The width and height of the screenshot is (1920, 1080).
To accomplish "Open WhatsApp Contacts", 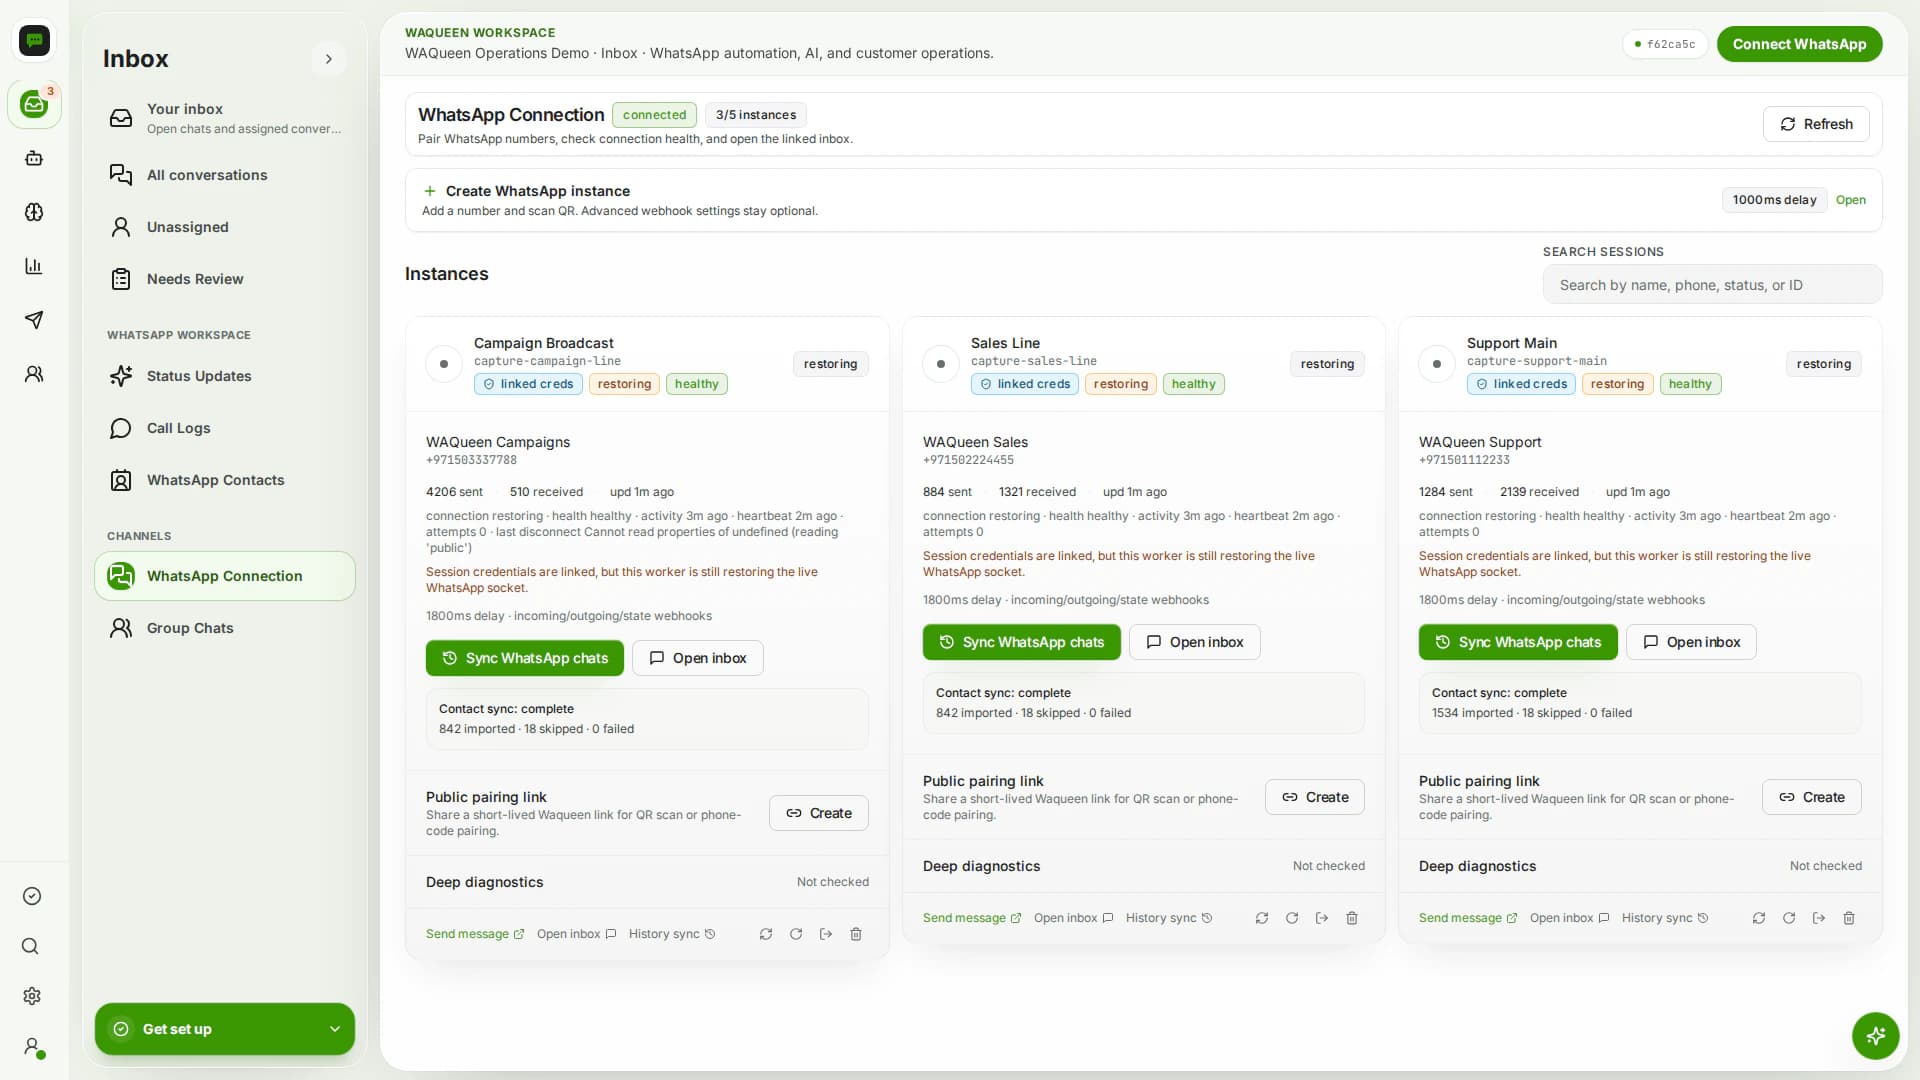I will click(225, 480).
